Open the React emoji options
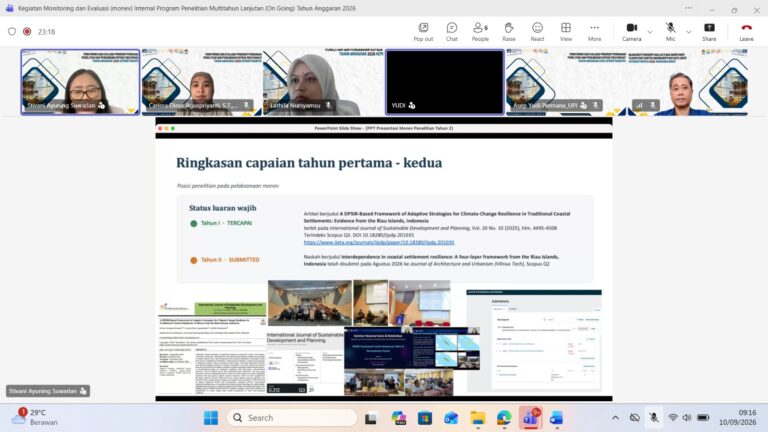This screenshot has height=432, width=768. (537, 32)
